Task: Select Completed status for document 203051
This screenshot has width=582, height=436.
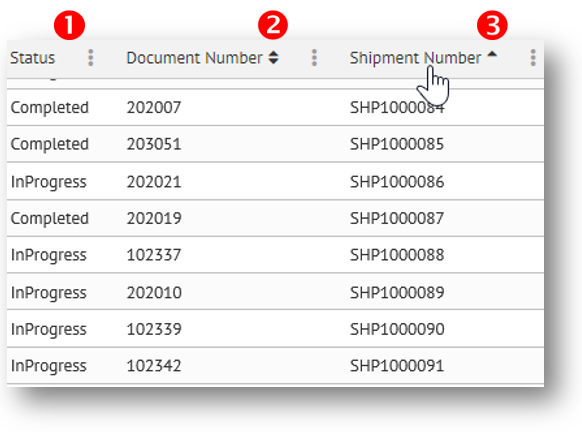Action: [x=49, y=145]
